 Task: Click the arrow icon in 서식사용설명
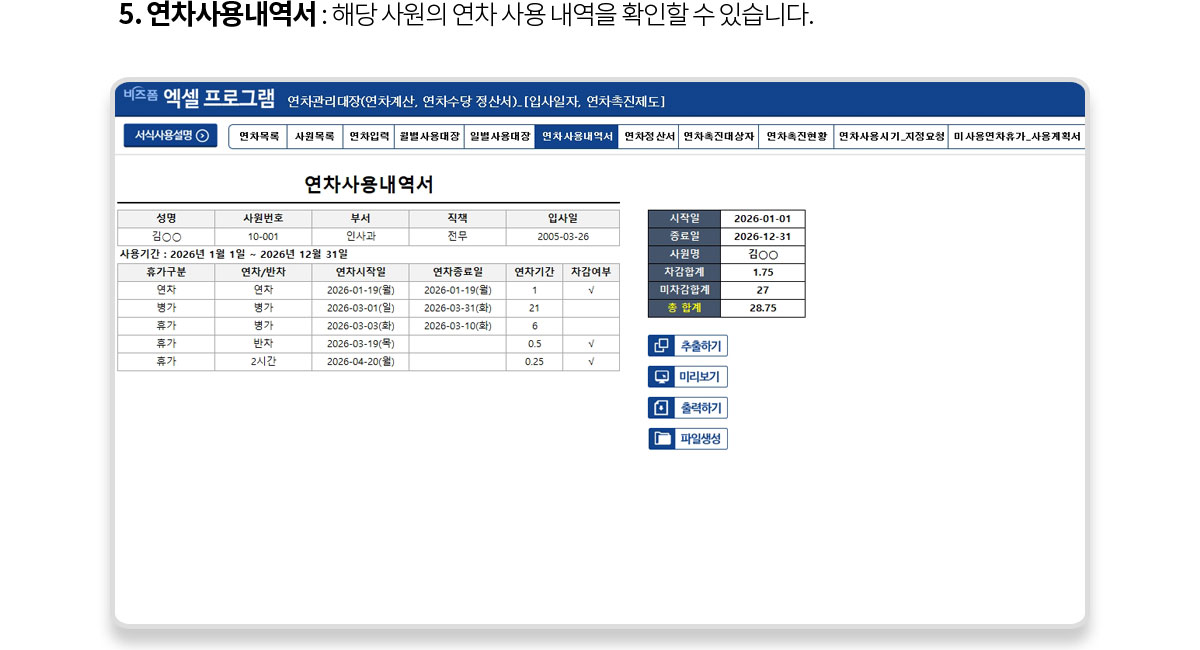click(x=202, y=136)
